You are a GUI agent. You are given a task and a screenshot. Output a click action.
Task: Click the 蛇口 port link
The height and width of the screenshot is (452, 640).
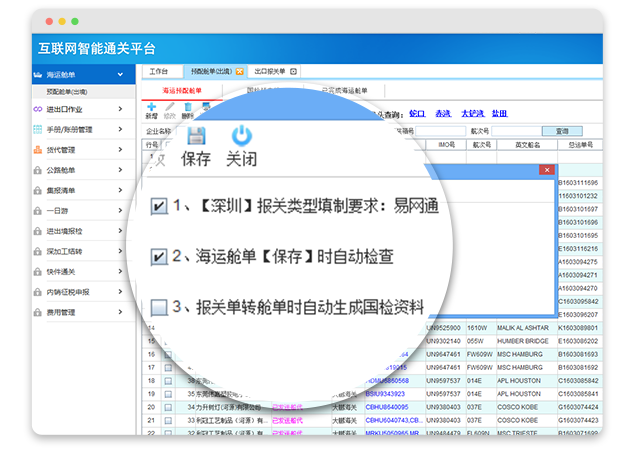coord(417,114)
